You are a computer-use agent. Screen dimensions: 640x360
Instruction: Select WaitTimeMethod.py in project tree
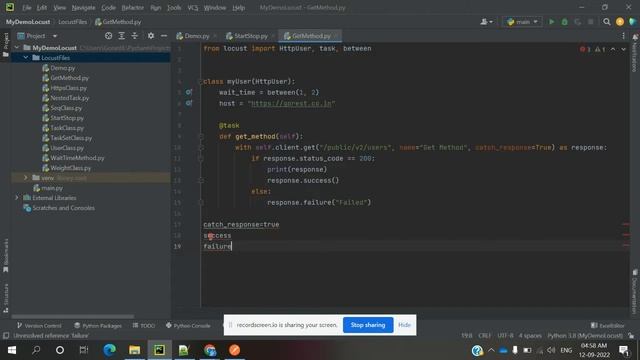pos(73,158)
